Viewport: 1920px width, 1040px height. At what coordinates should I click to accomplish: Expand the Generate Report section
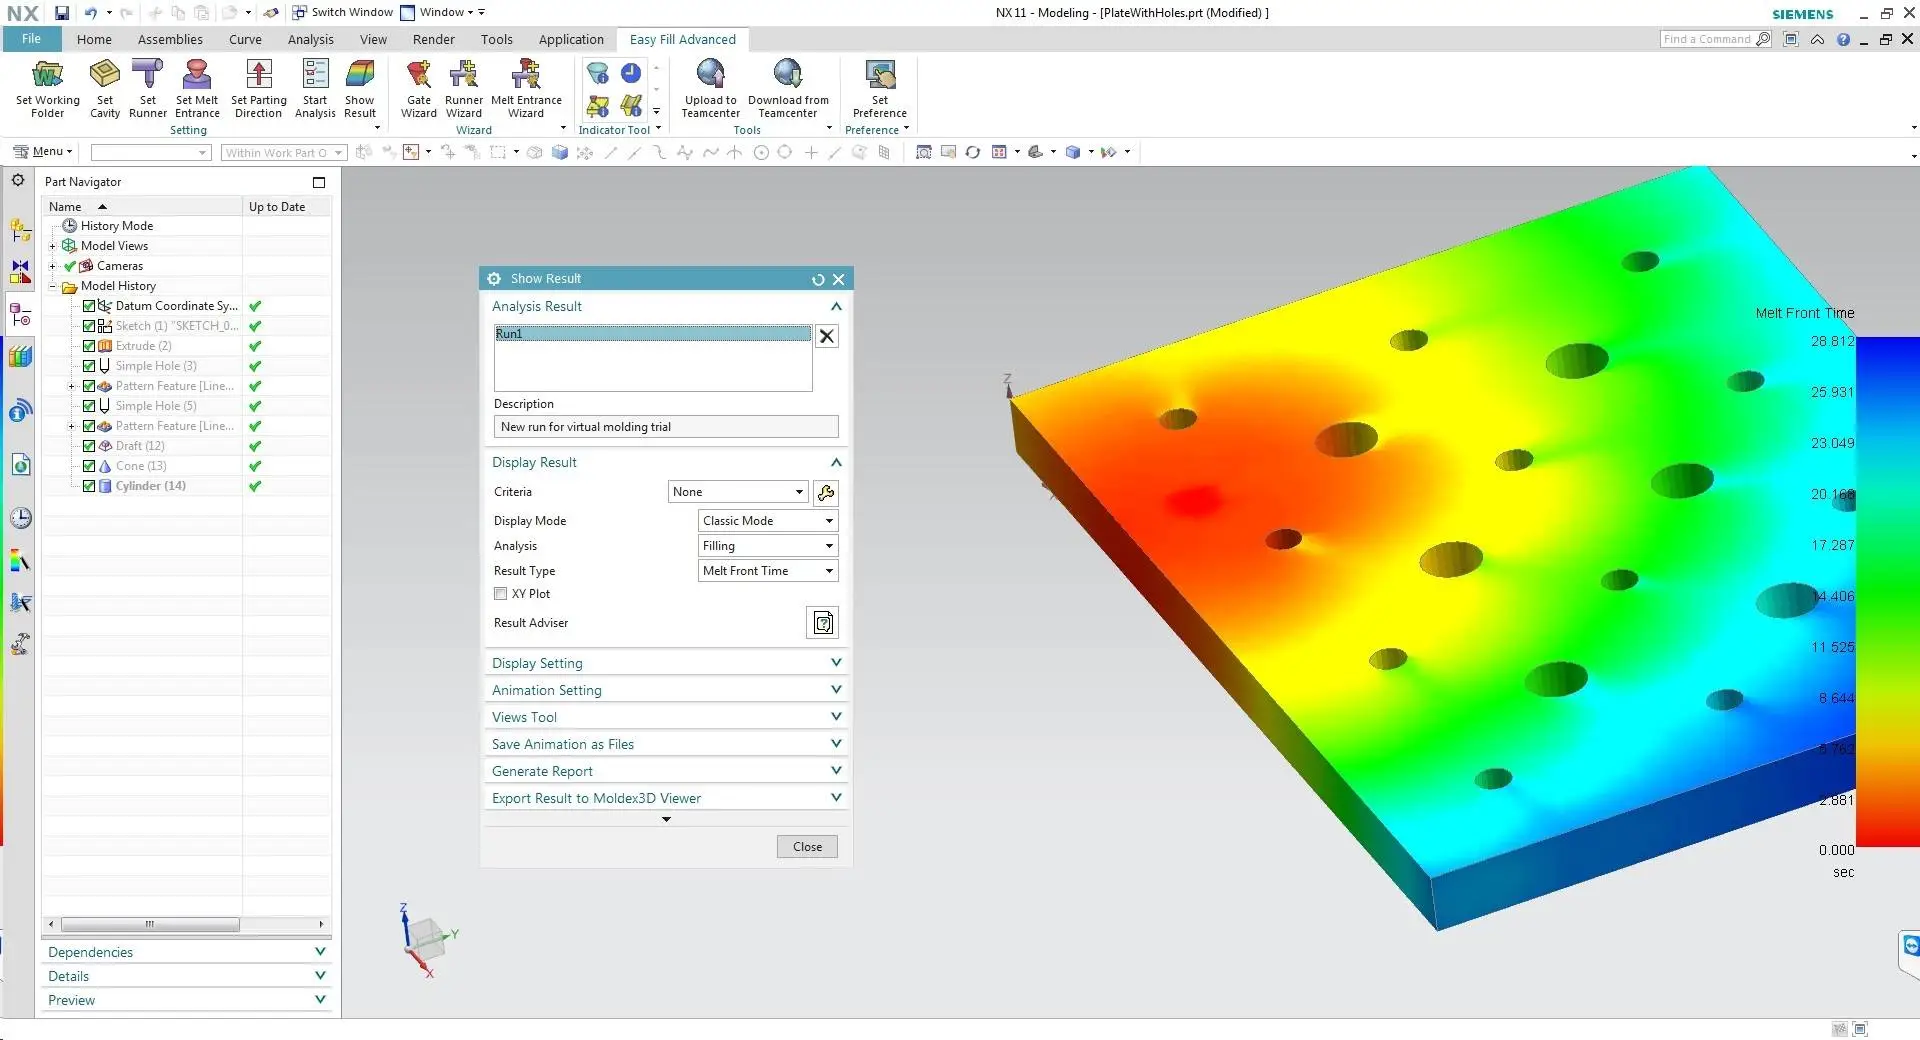(666, 771)
